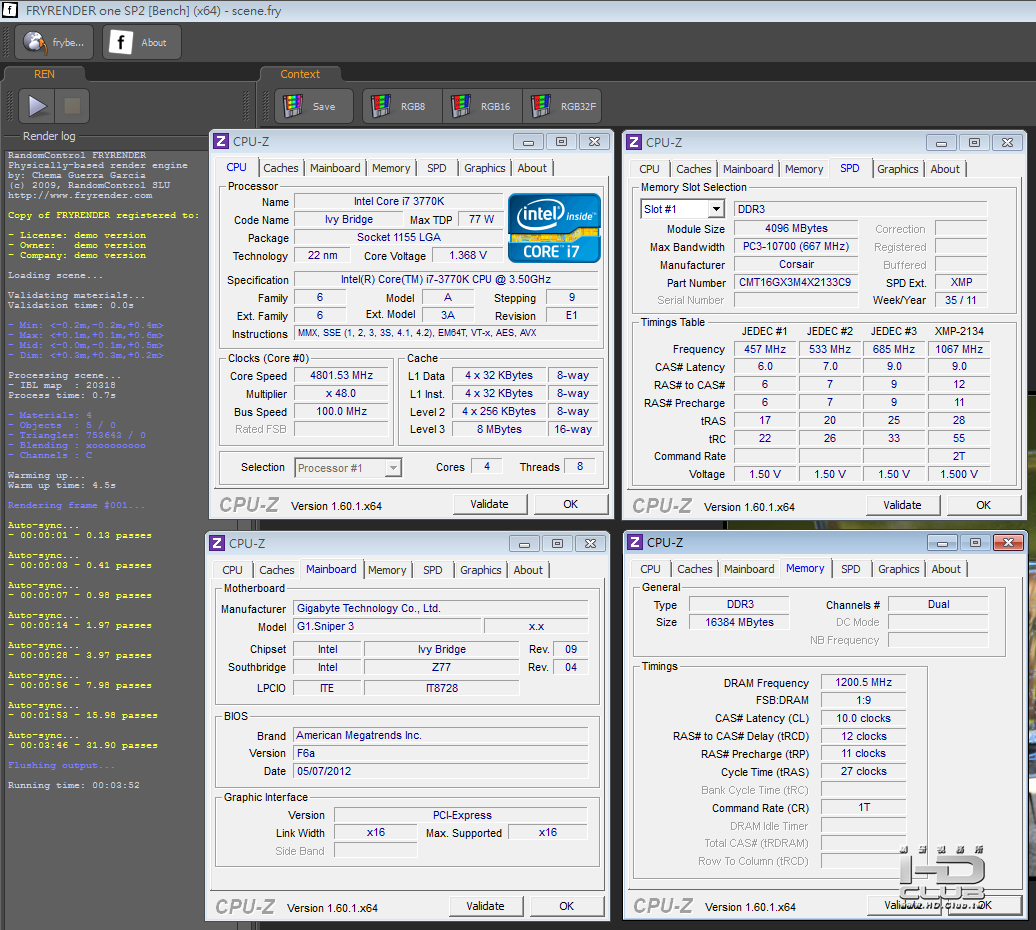Click the Multiplier x 48.0 value
This screenshot has width=1036, height=930.
342,393
